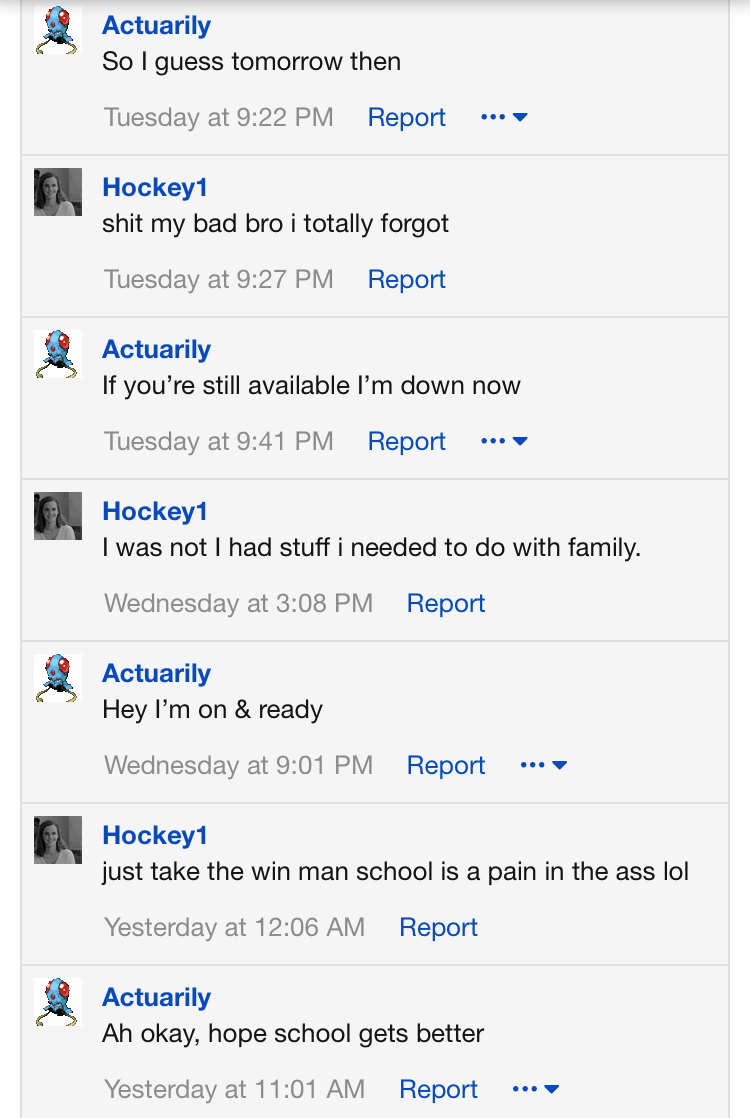
Task: Report the "just take the win man" message
Action: 438,927
